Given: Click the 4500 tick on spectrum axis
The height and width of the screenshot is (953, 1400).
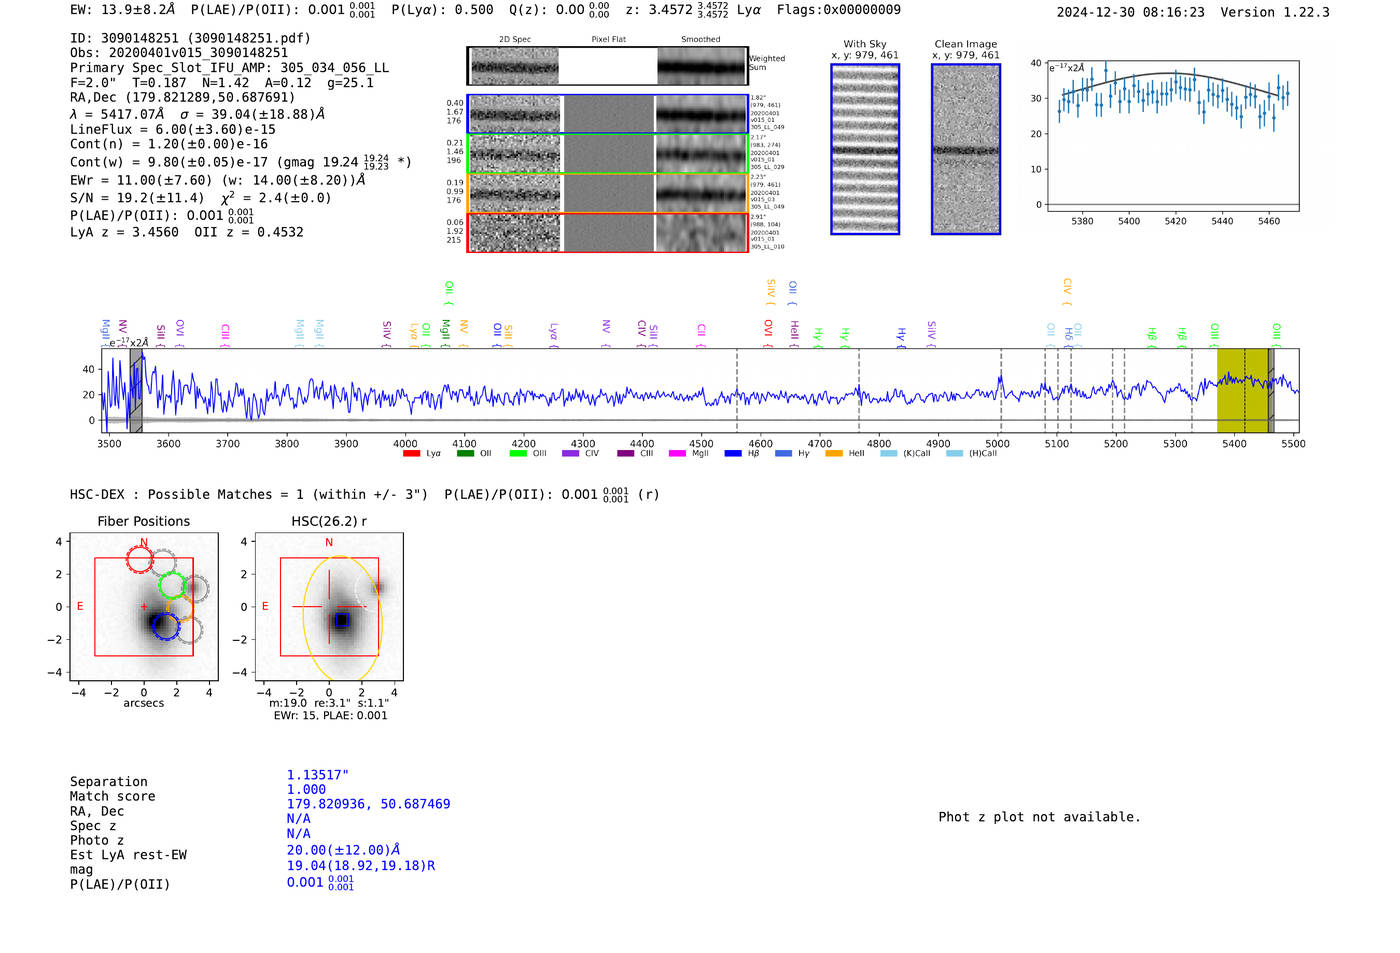Looking at the screenshot, I should click(x=701, y=444).
